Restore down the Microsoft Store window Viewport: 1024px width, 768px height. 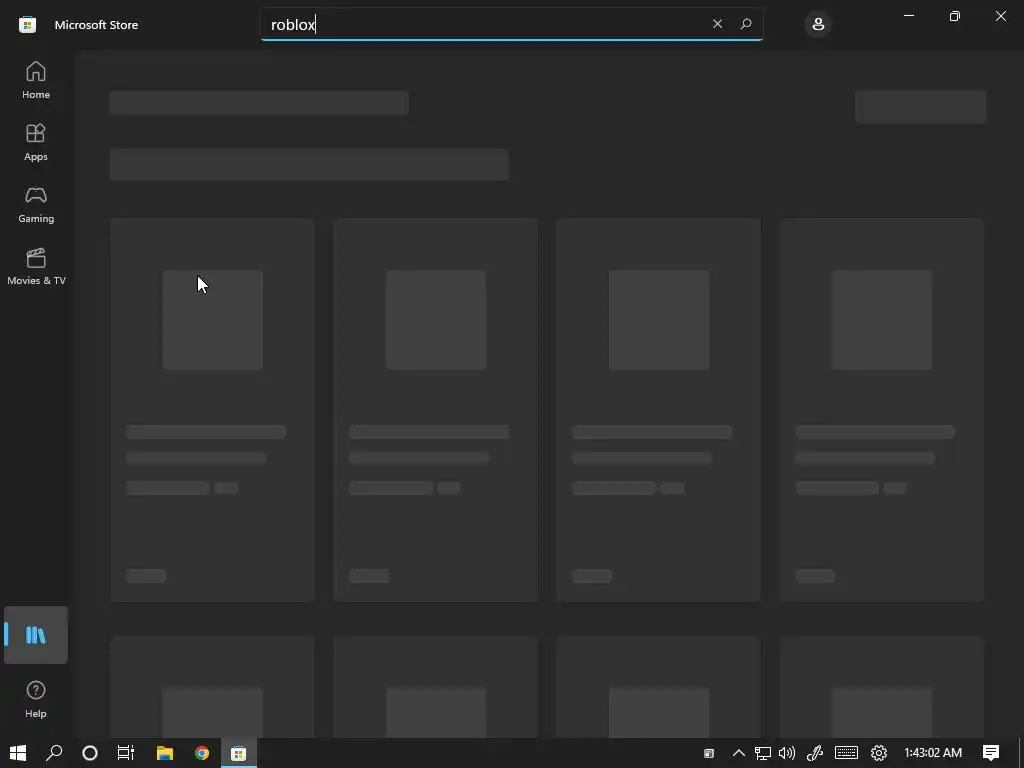point(955,16)
